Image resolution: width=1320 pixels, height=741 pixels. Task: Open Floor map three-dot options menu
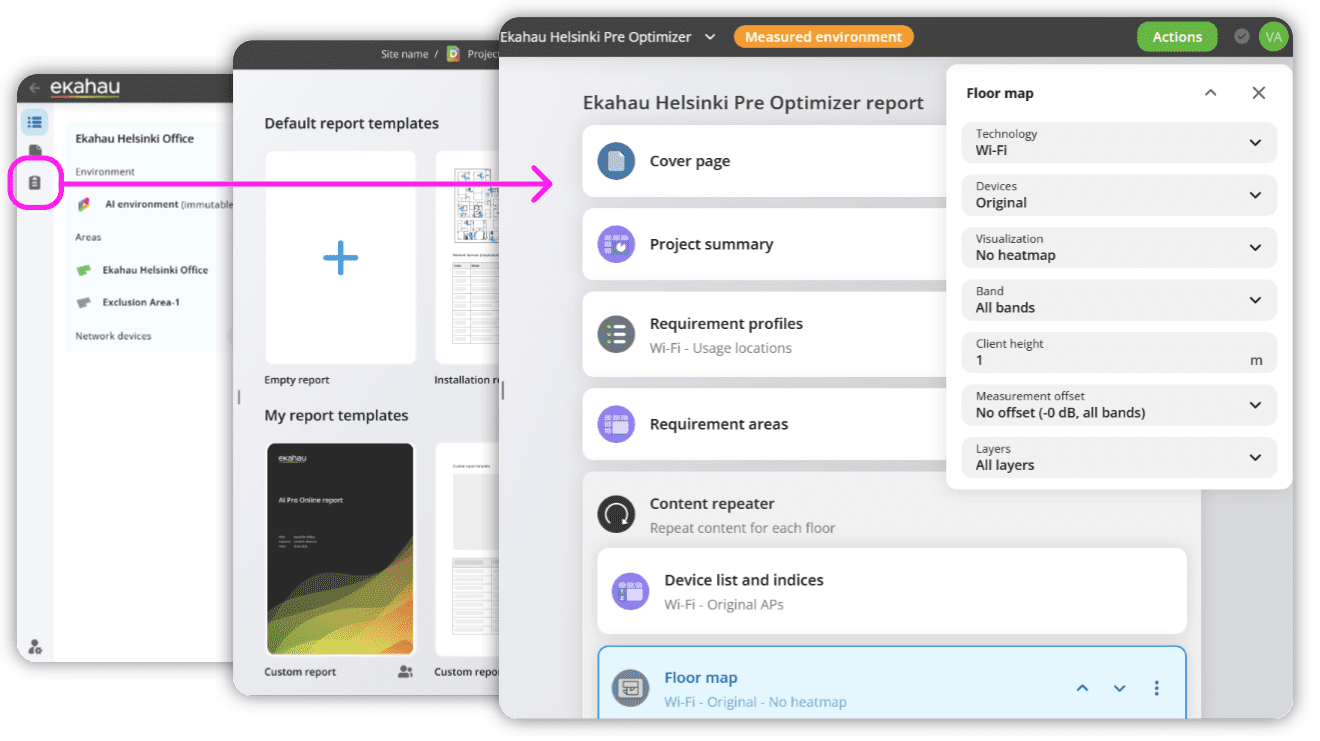(1156, 688)
